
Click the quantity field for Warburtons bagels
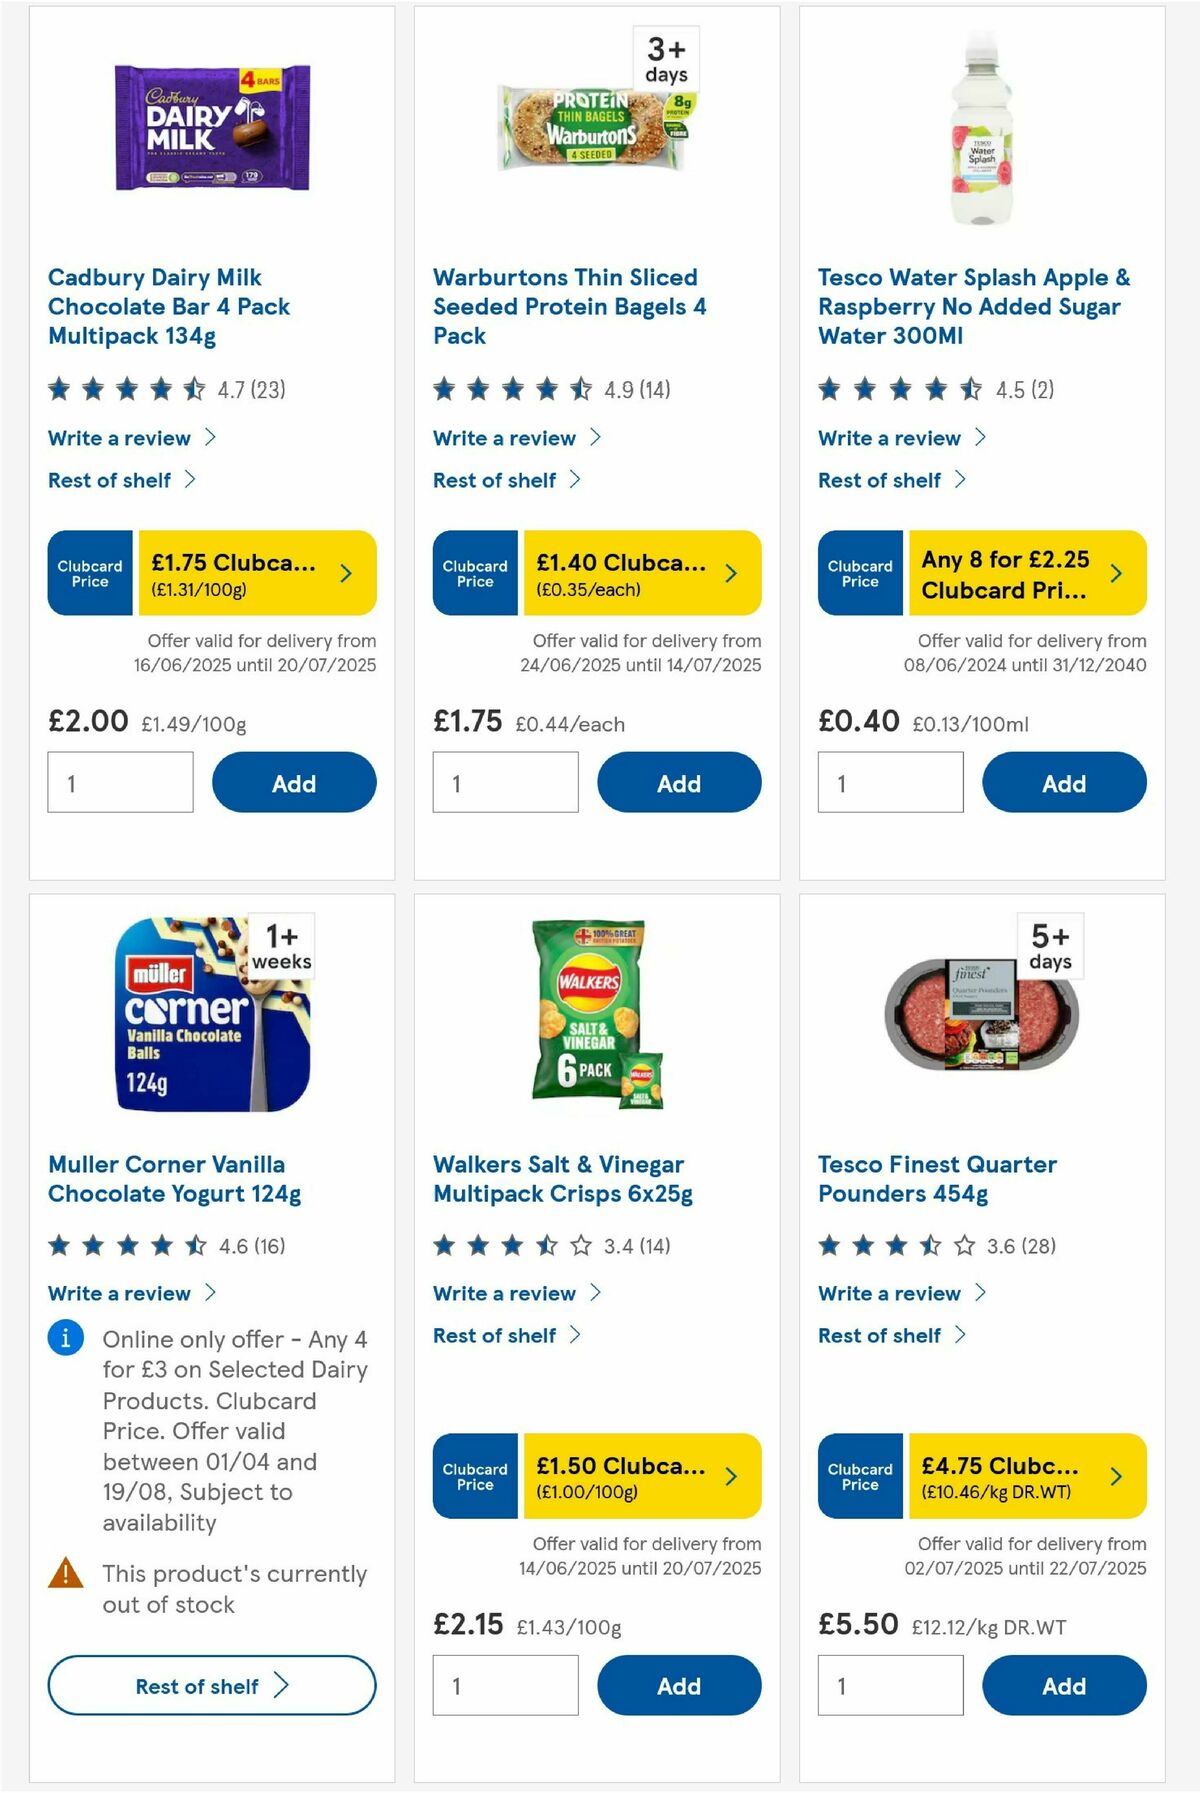click(x=504, y=782)
